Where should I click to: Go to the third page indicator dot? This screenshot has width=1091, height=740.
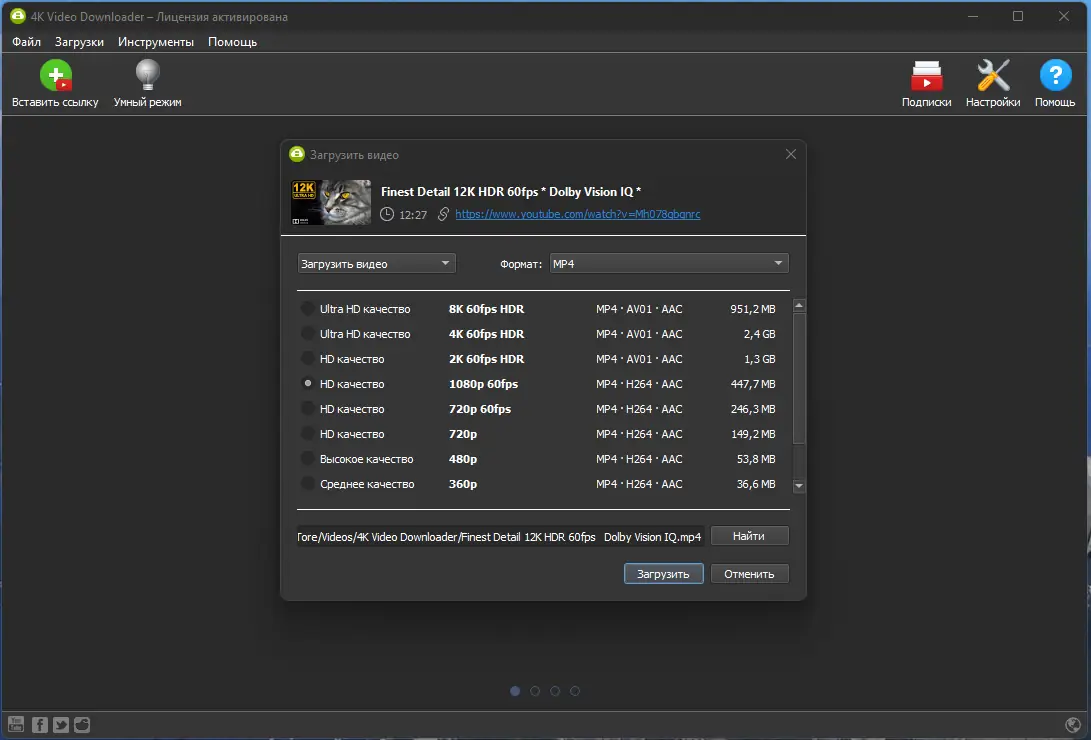[x=555, y=691]
